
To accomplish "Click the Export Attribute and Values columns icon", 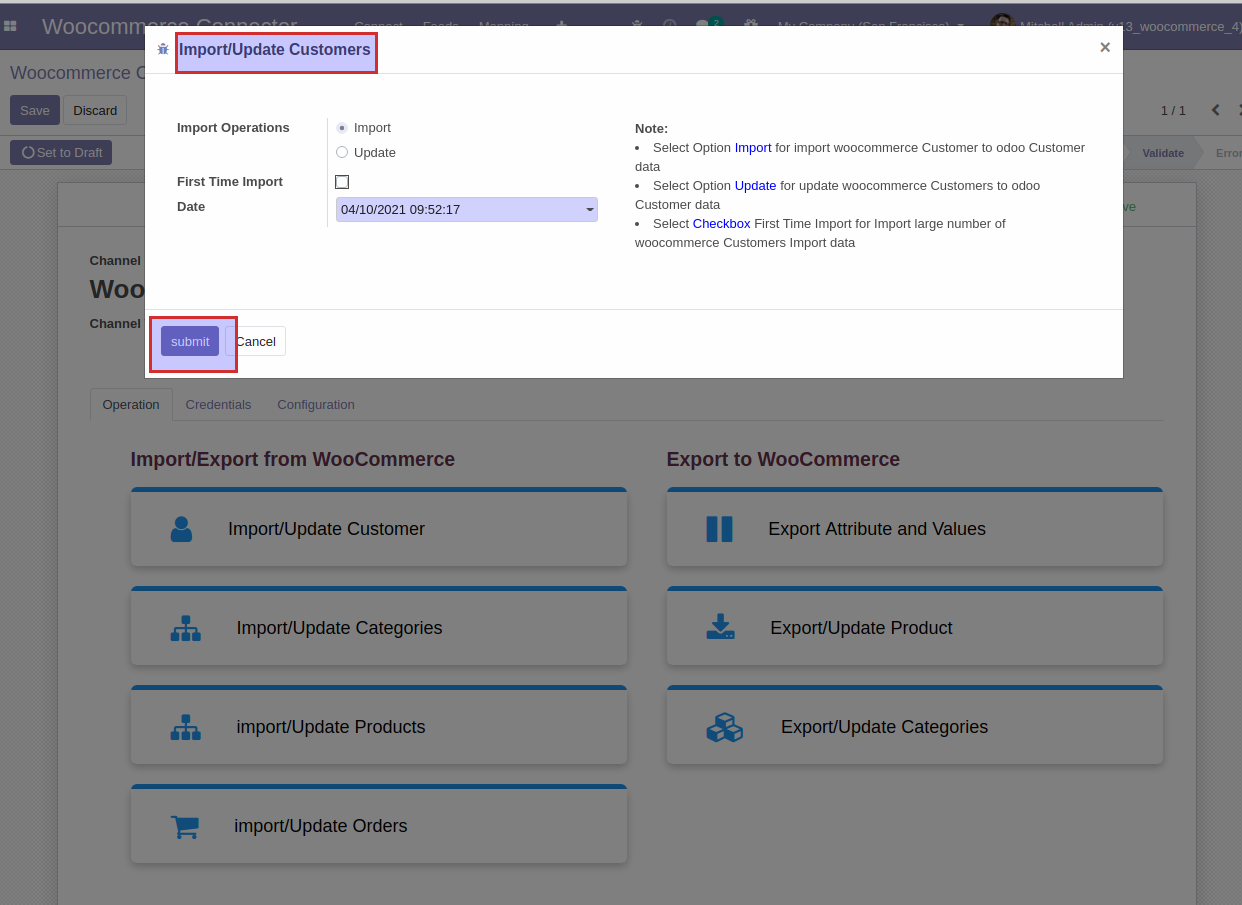I will 719,529.
